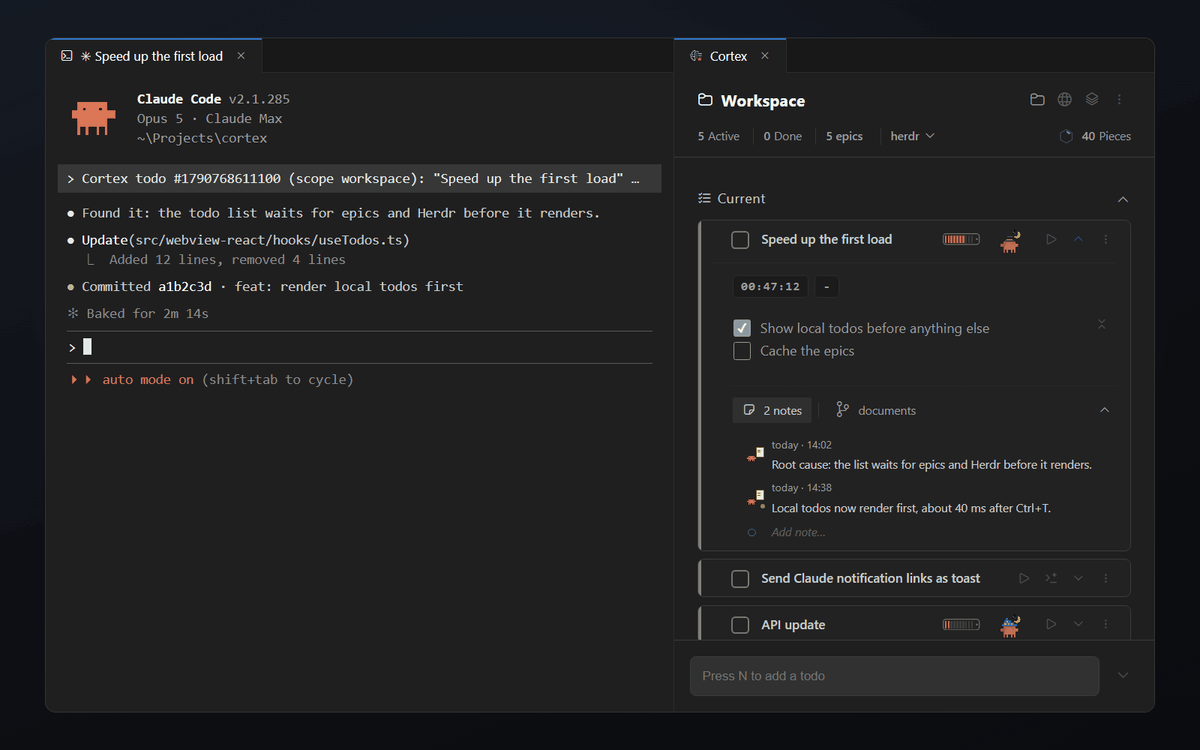Screen dimensions: 1200x750
Task: Switch to the Cortex tab
Action: [730, 57]
